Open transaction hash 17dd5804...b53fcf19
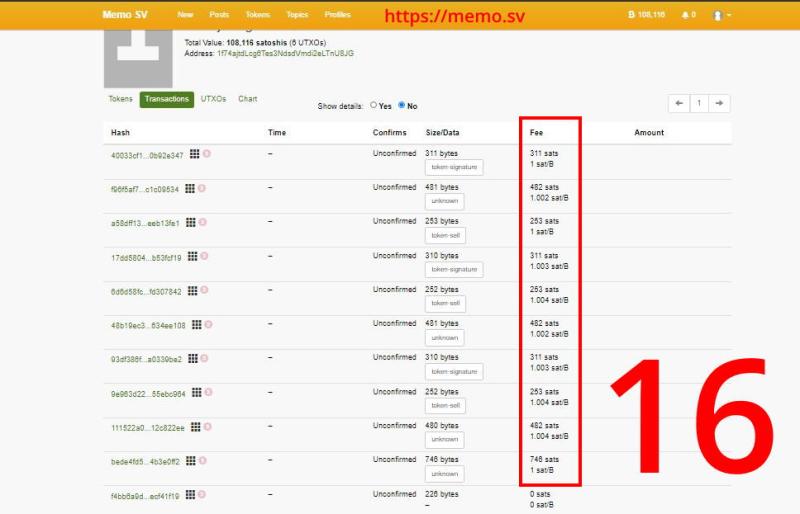 pos(146,258)
